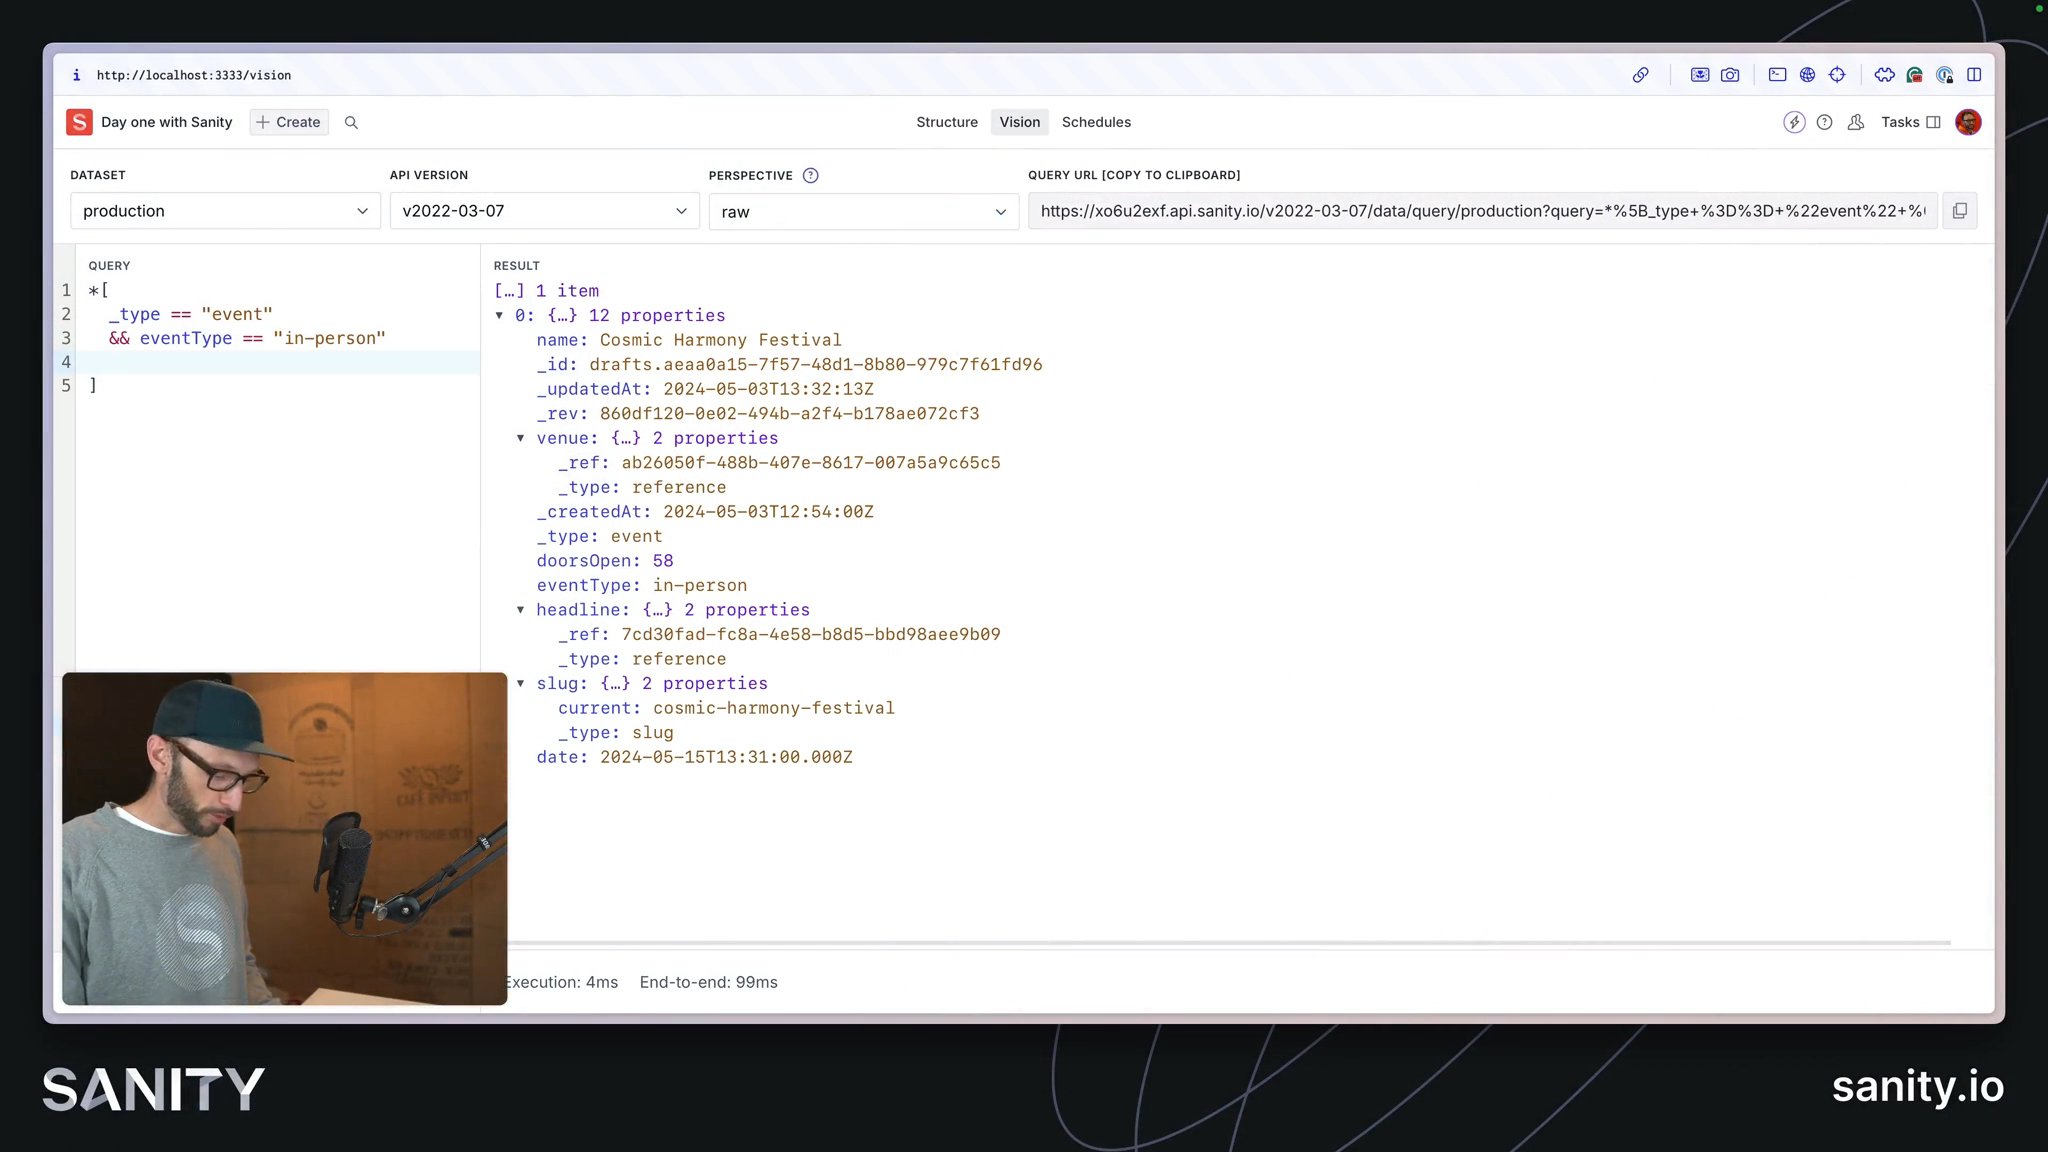This screenshot has width=2048, height=1152.
Task: Click the headline _ref 7cd30fad row
Action: [779, 634]
